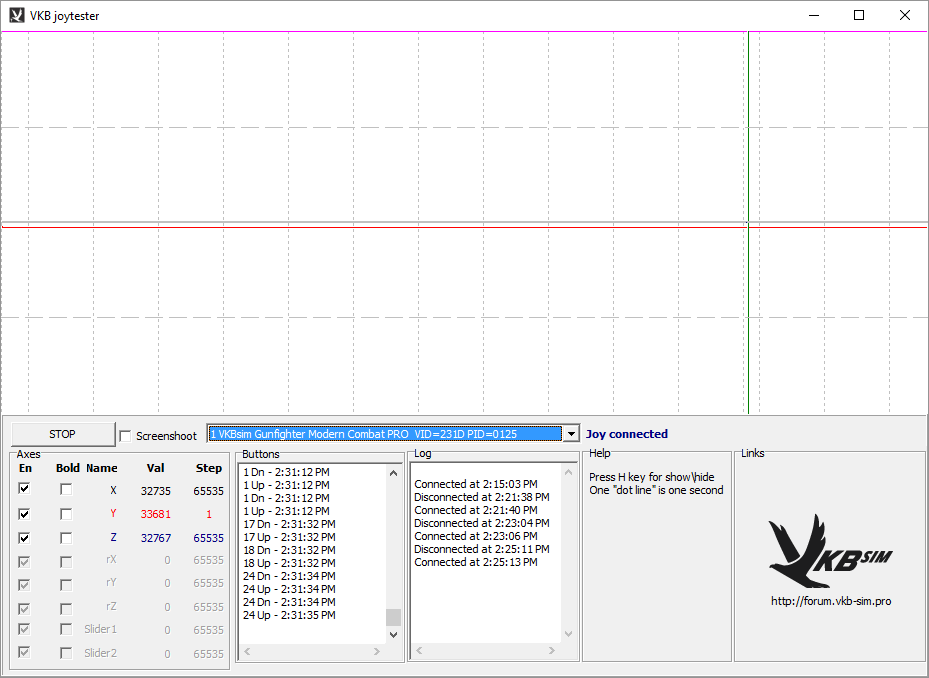929x678 pixels.
Task: Check the Bold box for Y axis
Action: click(x=66, y=514)
